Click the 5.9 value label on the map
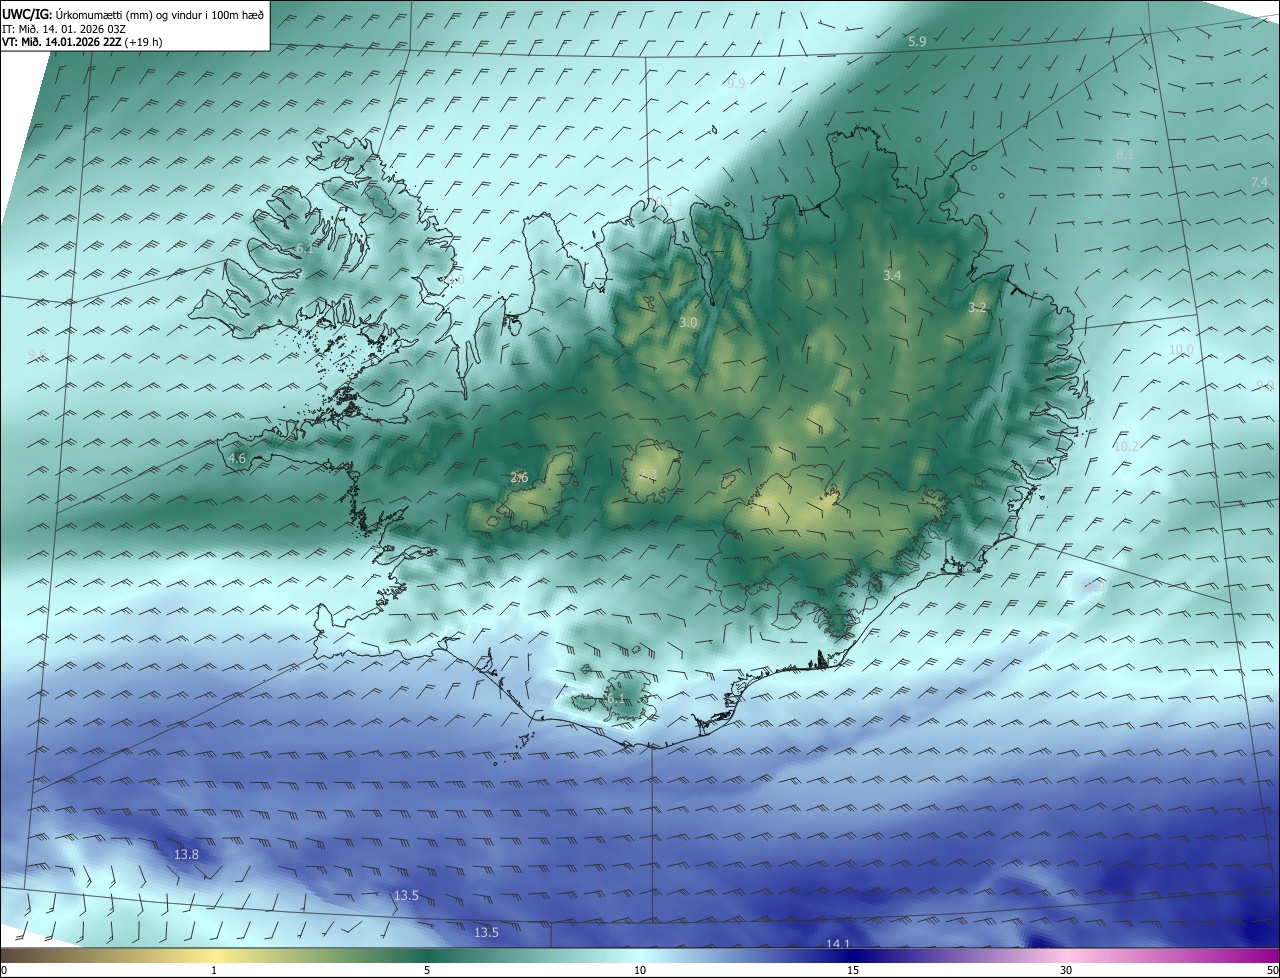 [917, 41]
